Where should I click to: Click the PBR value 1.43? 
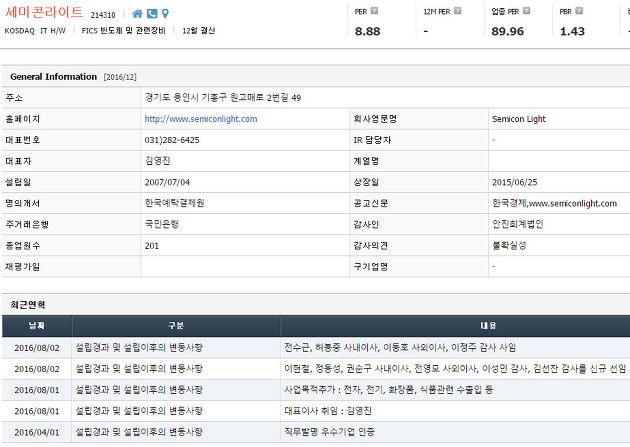coord(572,31)
